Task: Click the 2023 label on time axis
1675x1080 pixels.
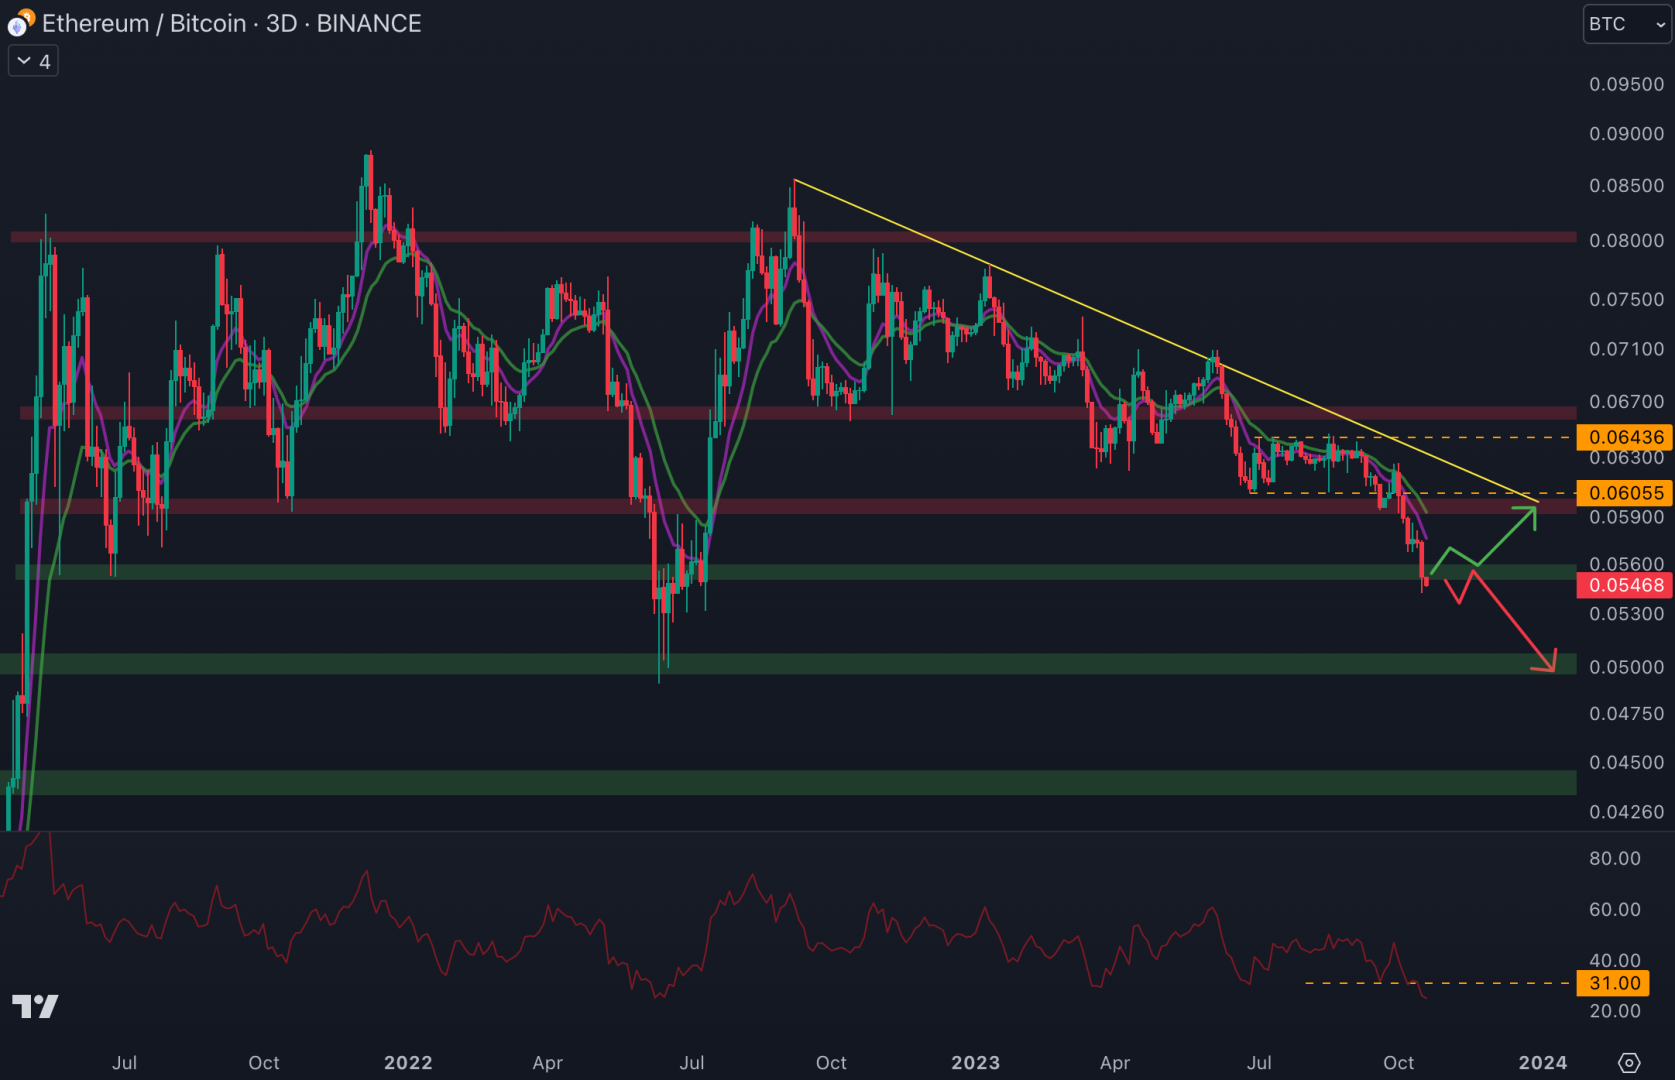Action: coord(976,1063)
